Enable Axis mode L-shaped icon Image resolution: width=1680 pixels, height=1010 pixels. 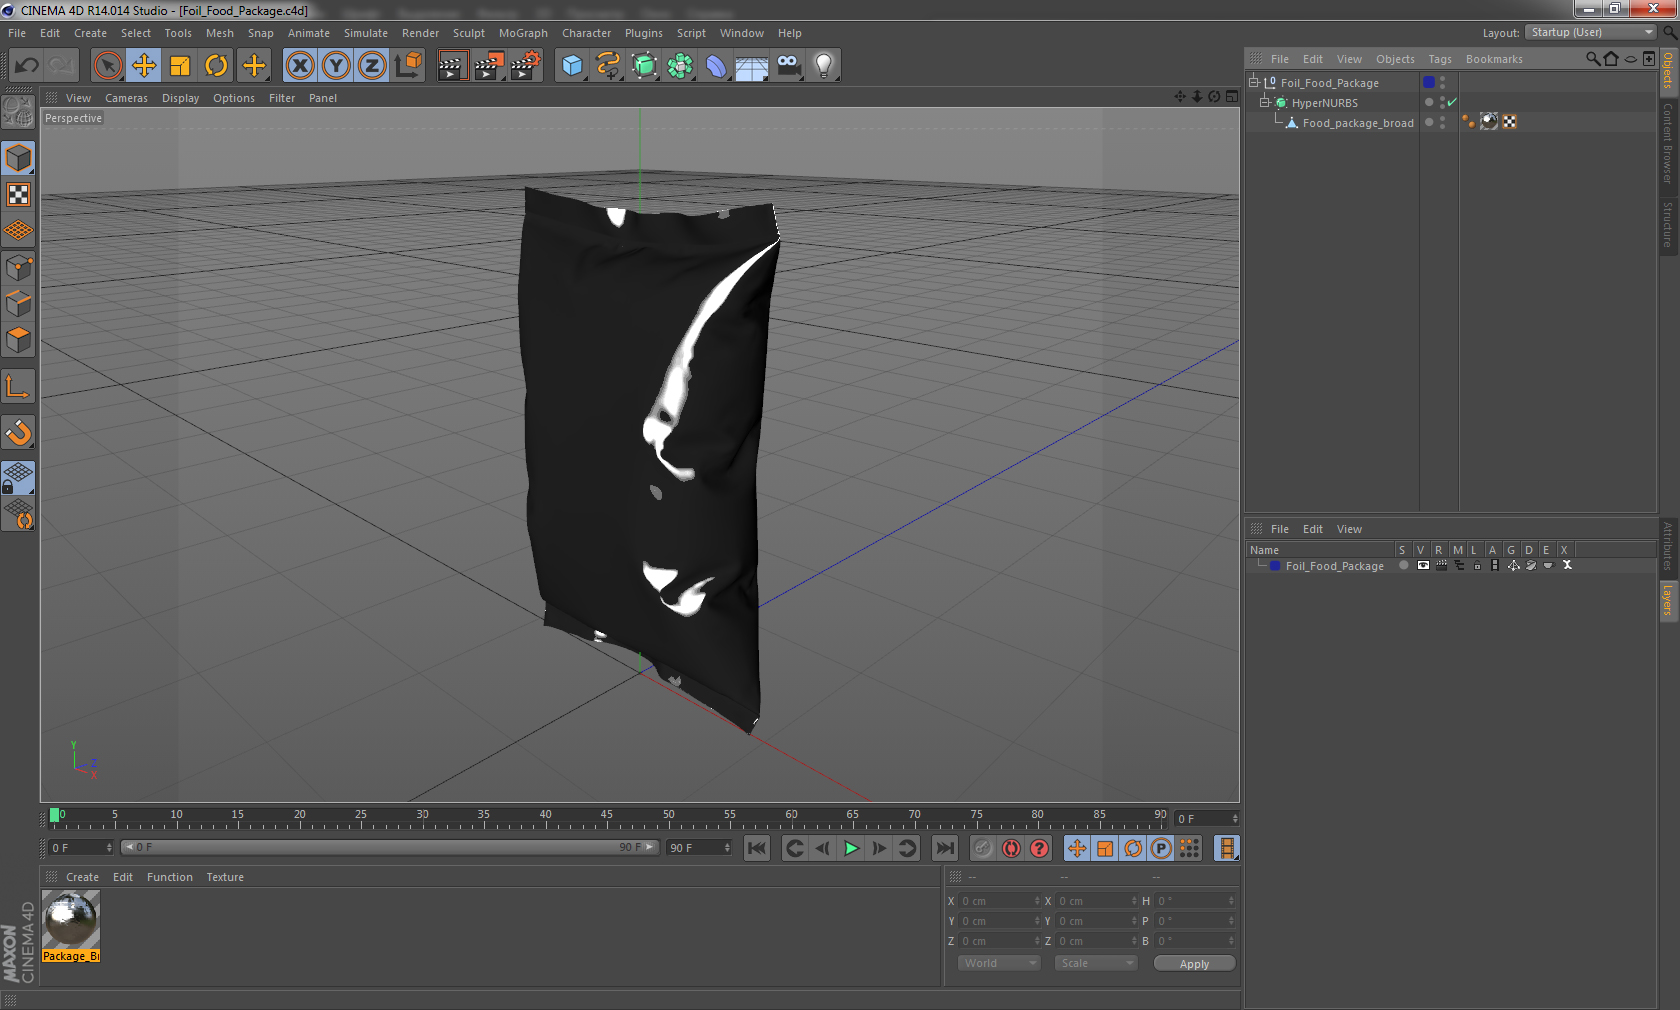click(x=18, y=386)
